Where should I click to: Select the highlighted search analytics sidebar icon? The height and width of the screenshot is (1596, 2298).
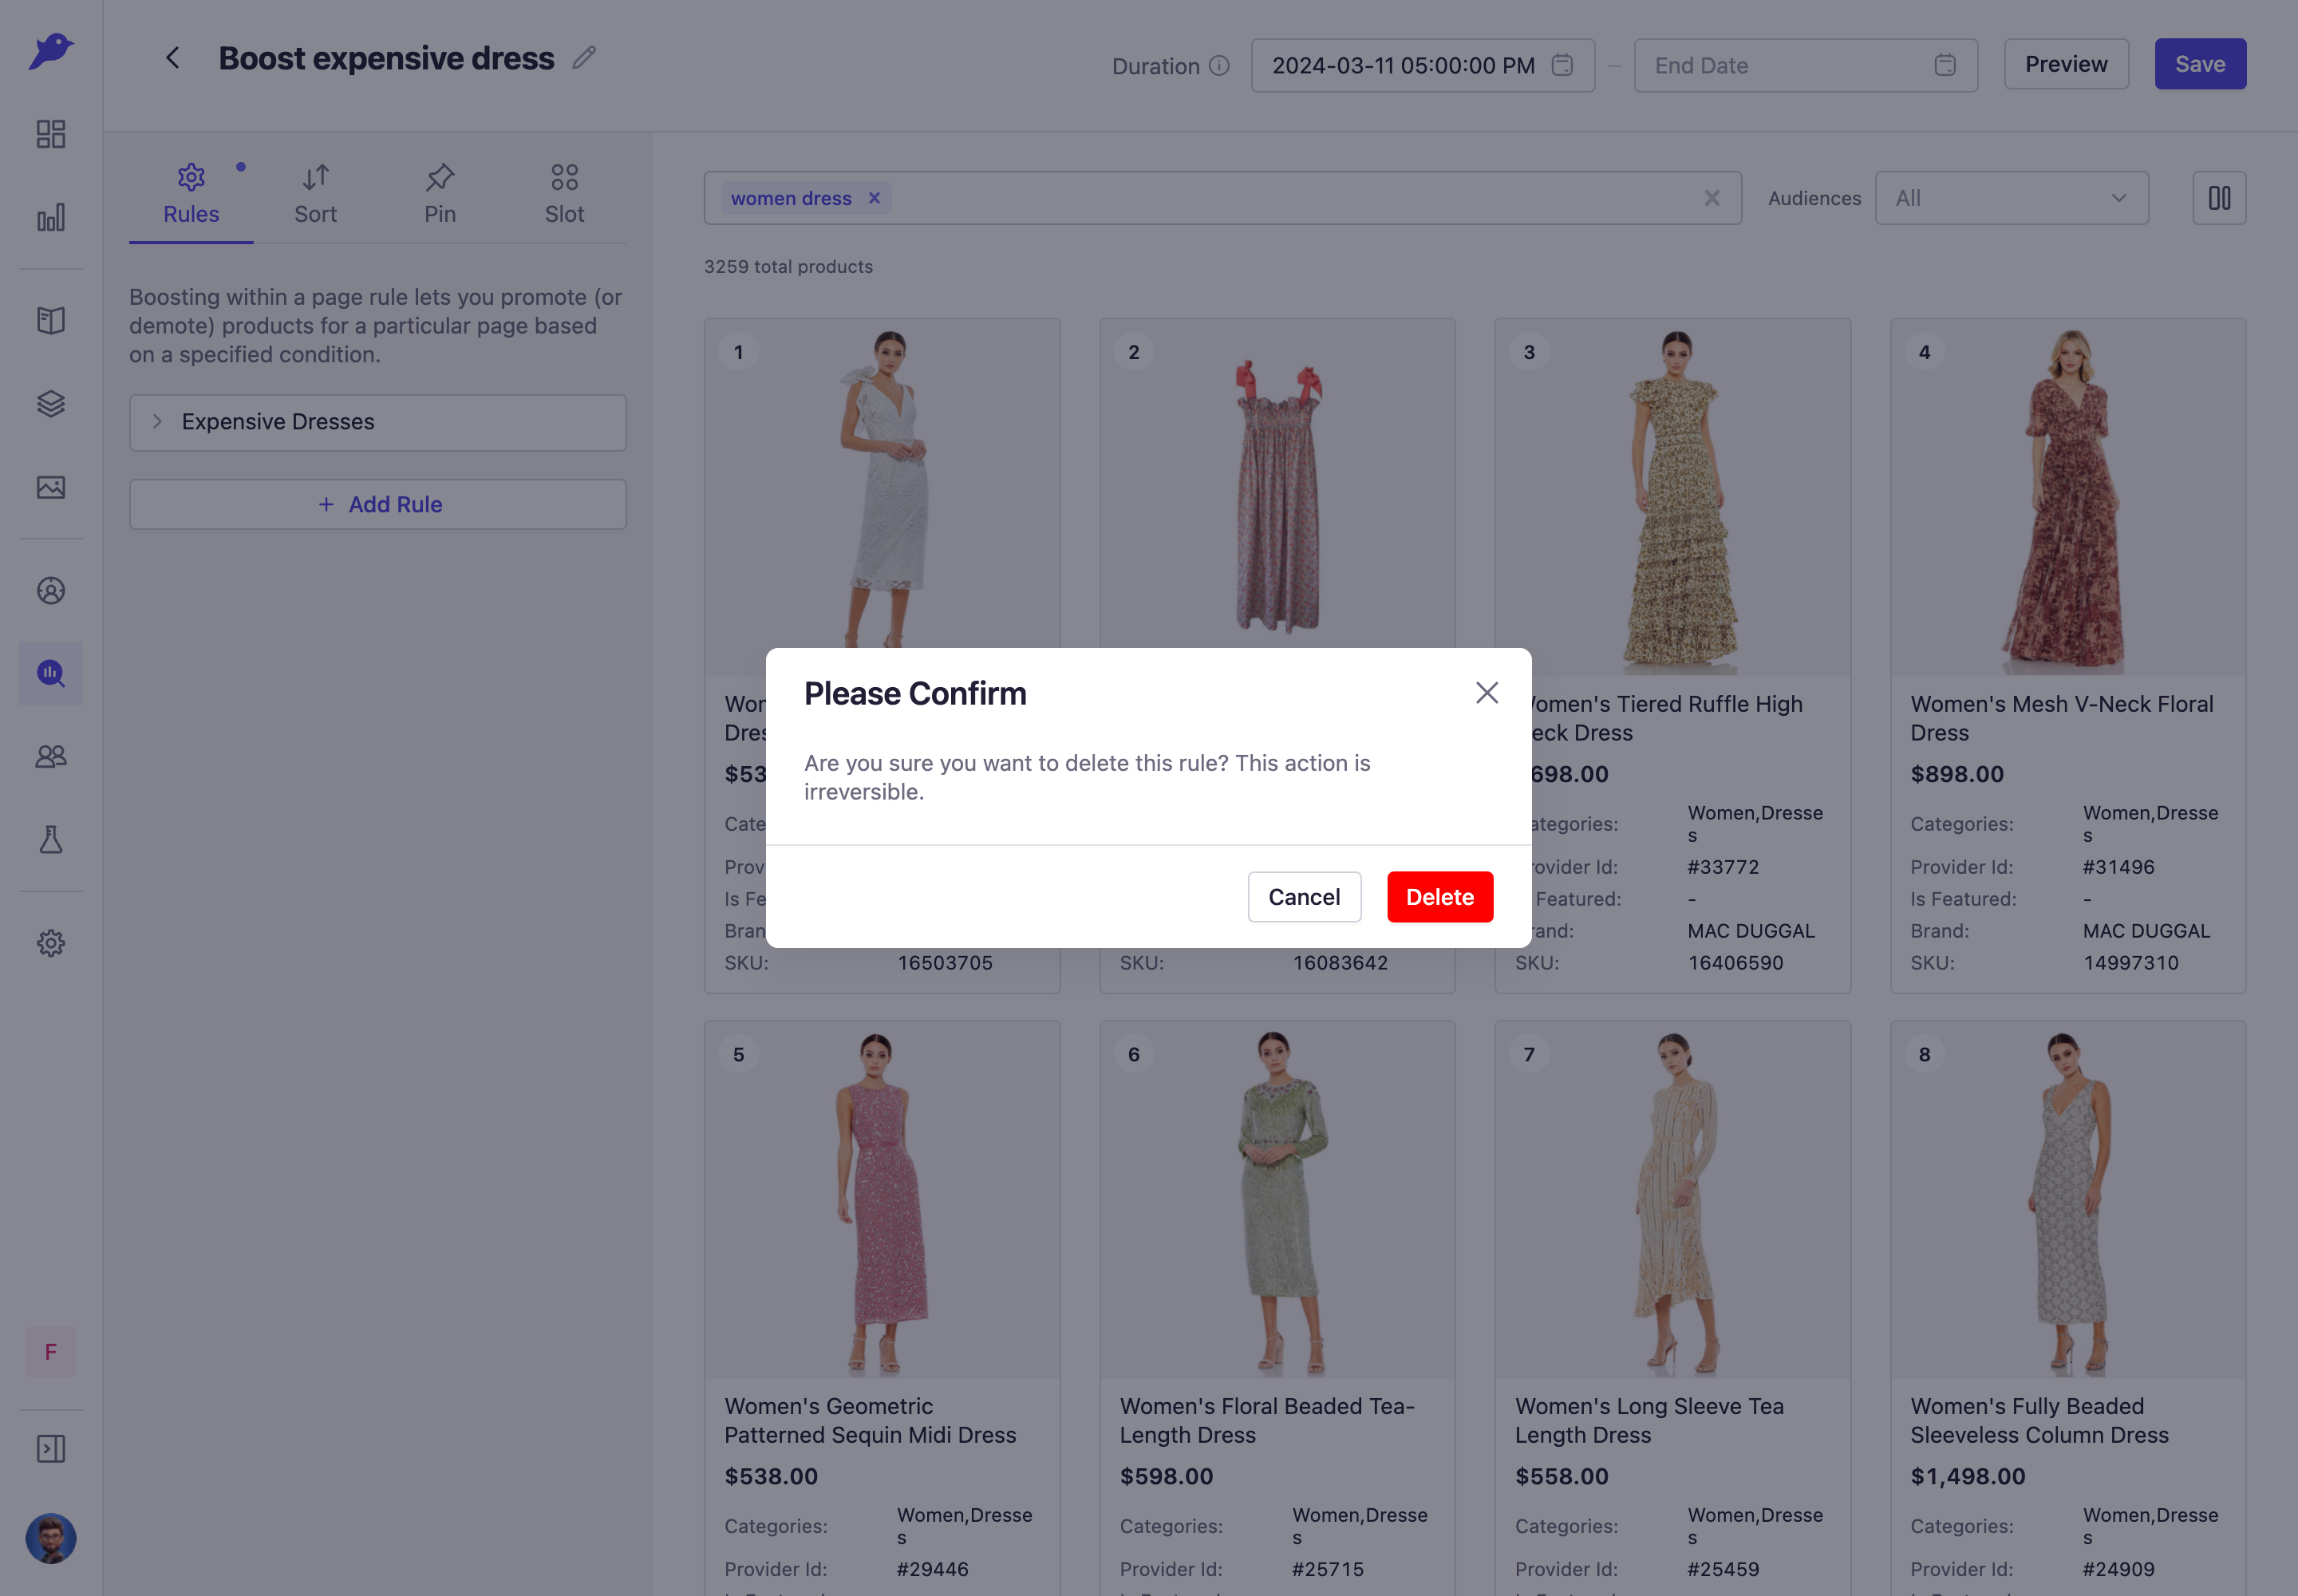click(51, 673)
